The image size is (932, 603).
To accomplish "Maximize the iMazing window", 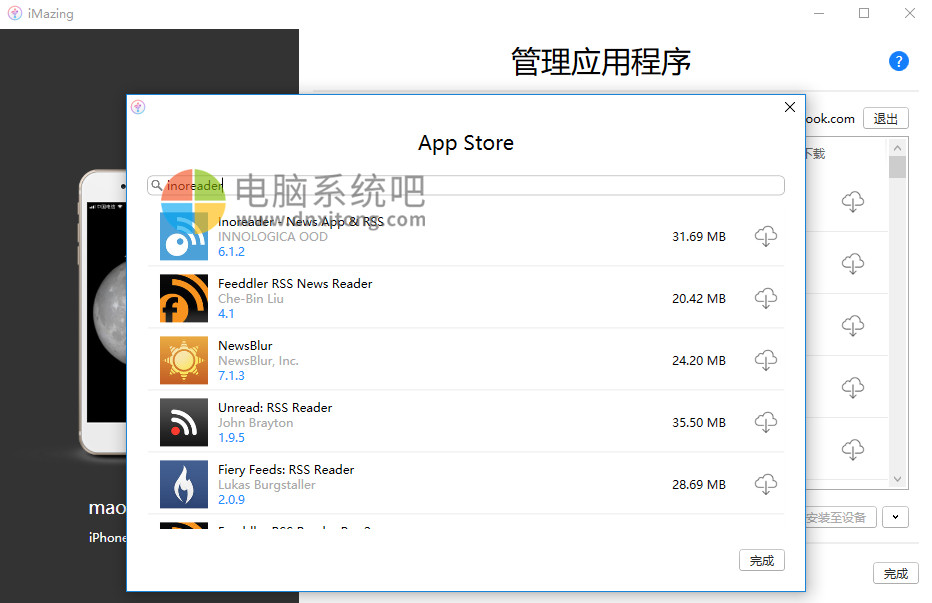I will tap(864, 13).
